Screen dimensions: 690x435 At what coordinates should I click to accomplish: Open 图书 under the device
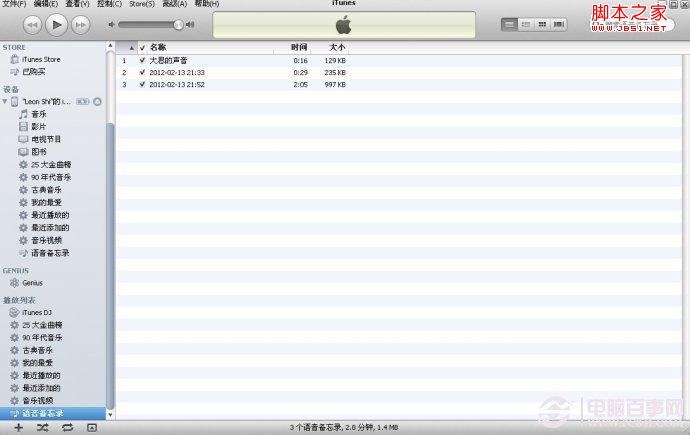[39, 152]
